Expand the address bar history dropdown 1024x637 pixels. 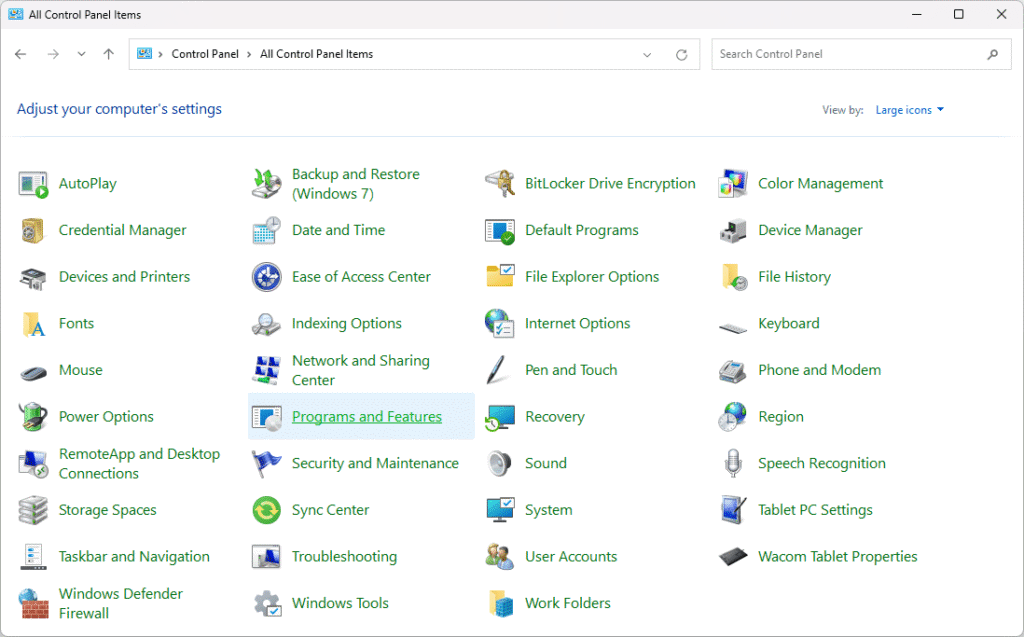coord(647,55)
